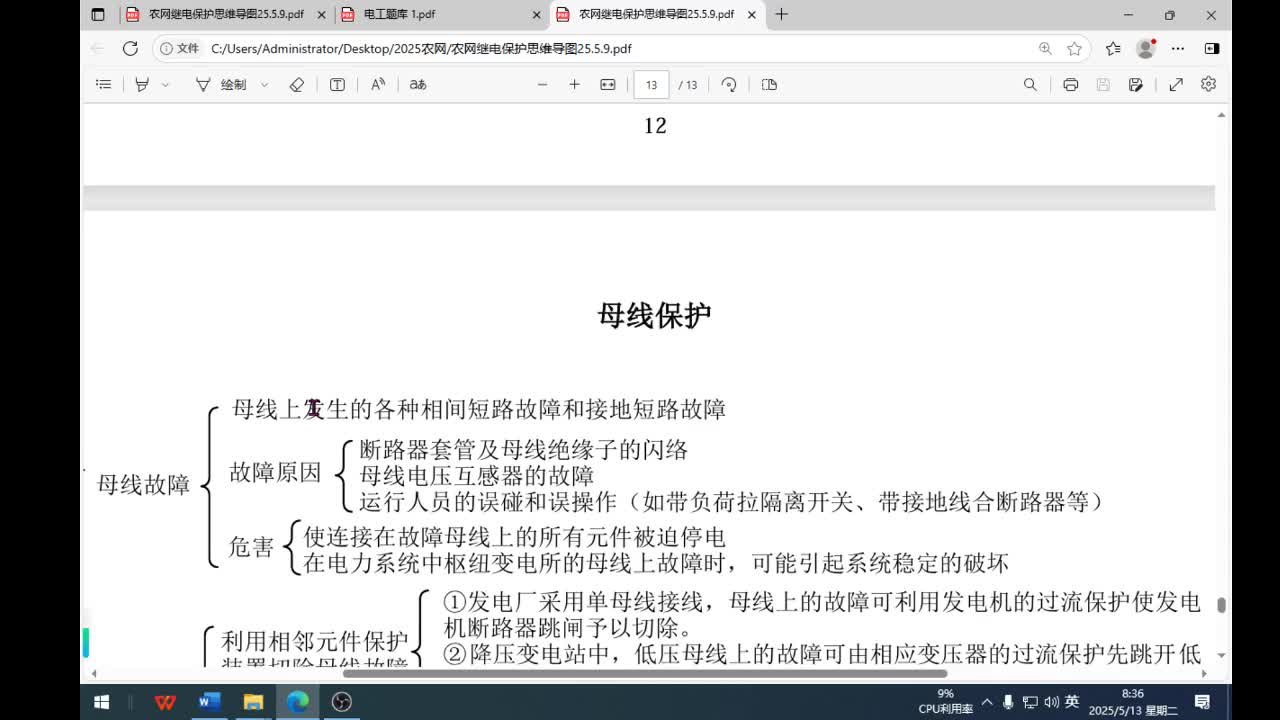The image size is (1280, 720).
Task: Click the vertical scrollbar thumb
Action: (1221, 605)
